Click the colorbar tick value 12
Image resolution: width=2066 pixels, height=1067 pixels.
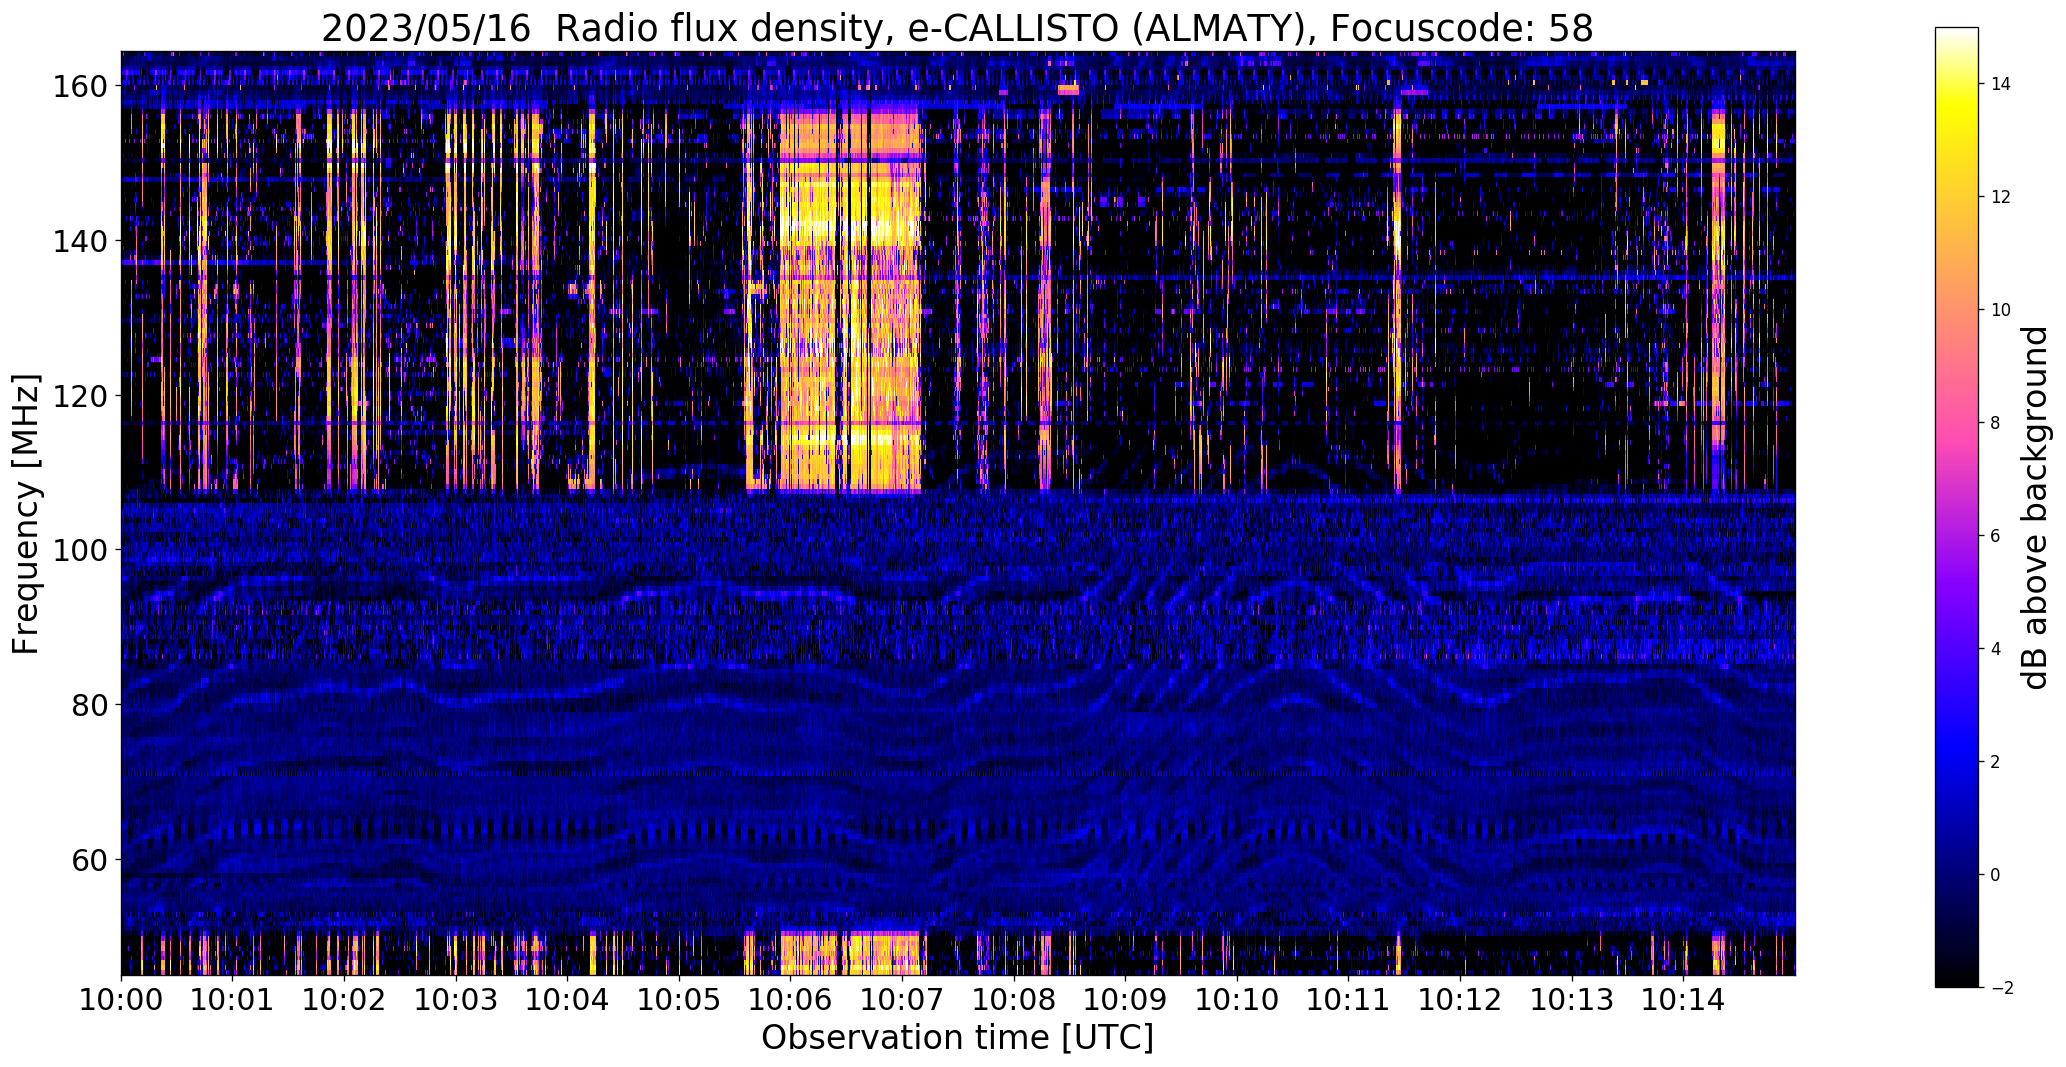2001,198
